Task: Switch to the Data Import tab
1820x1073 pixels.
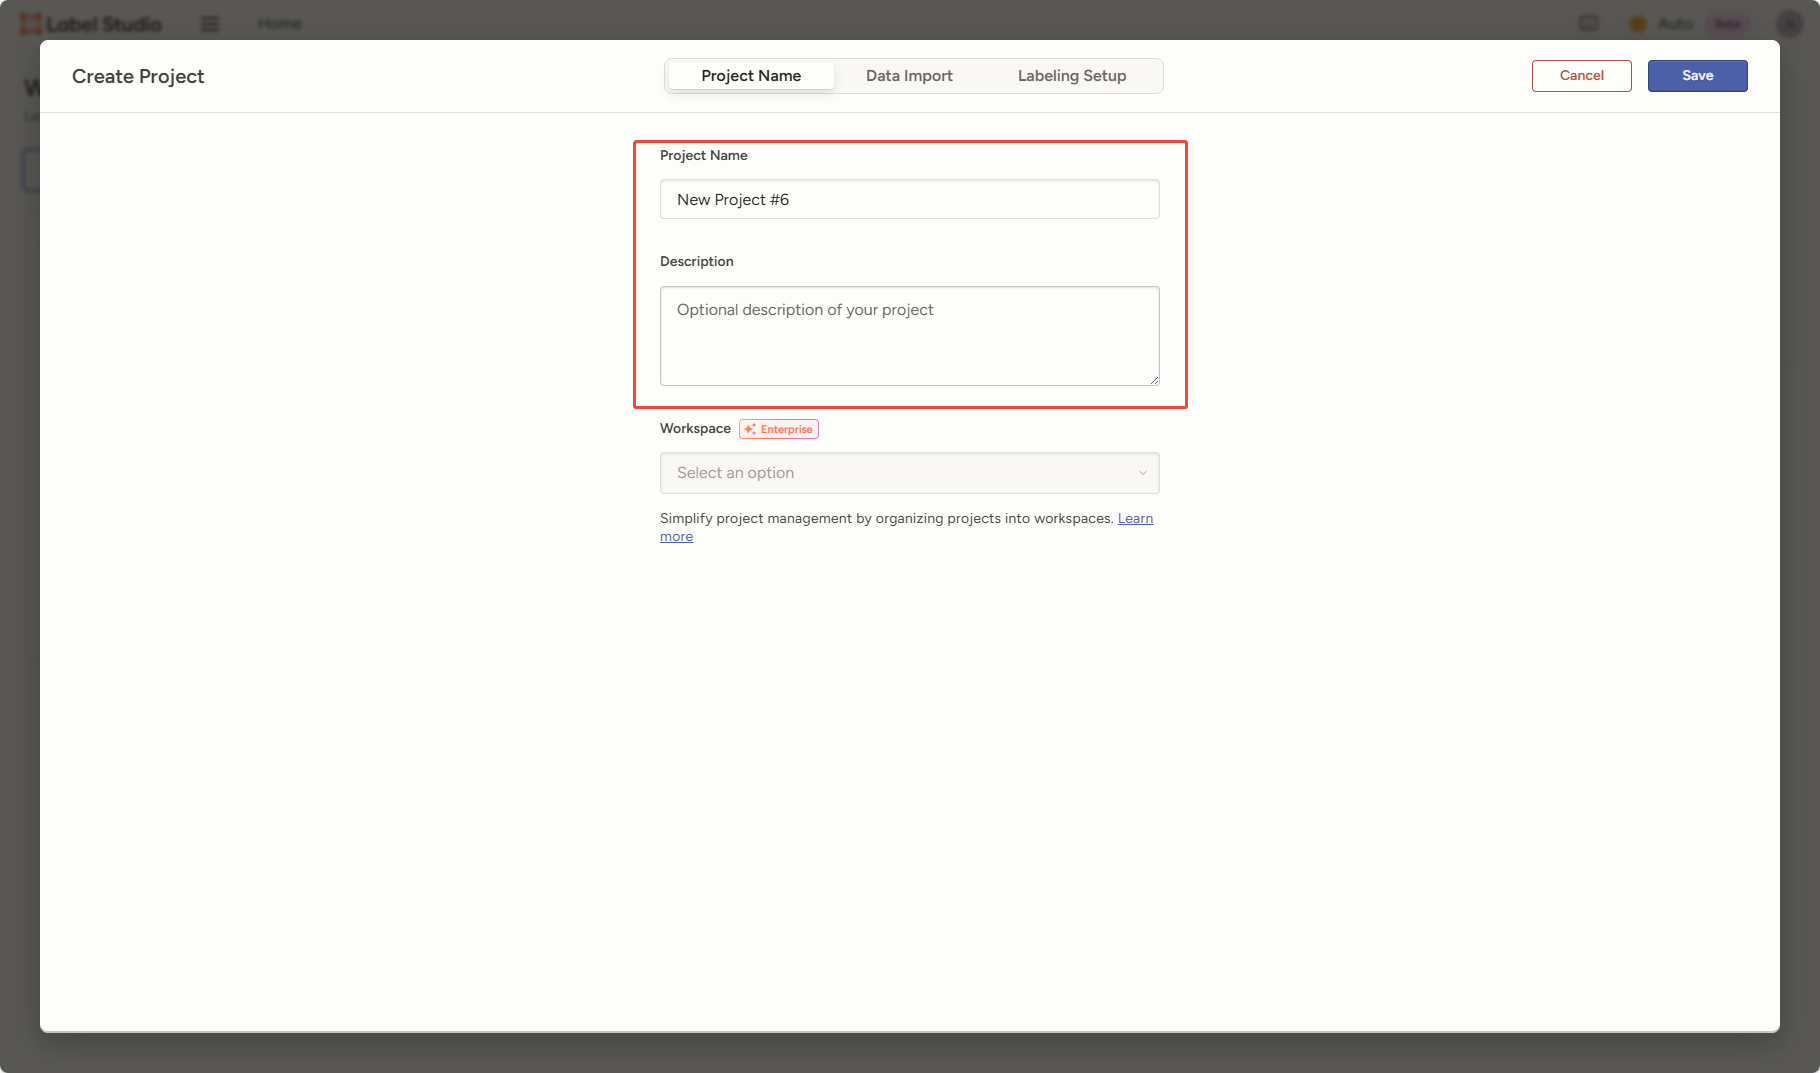Action: pyautogui.click(x=909, y=76)
